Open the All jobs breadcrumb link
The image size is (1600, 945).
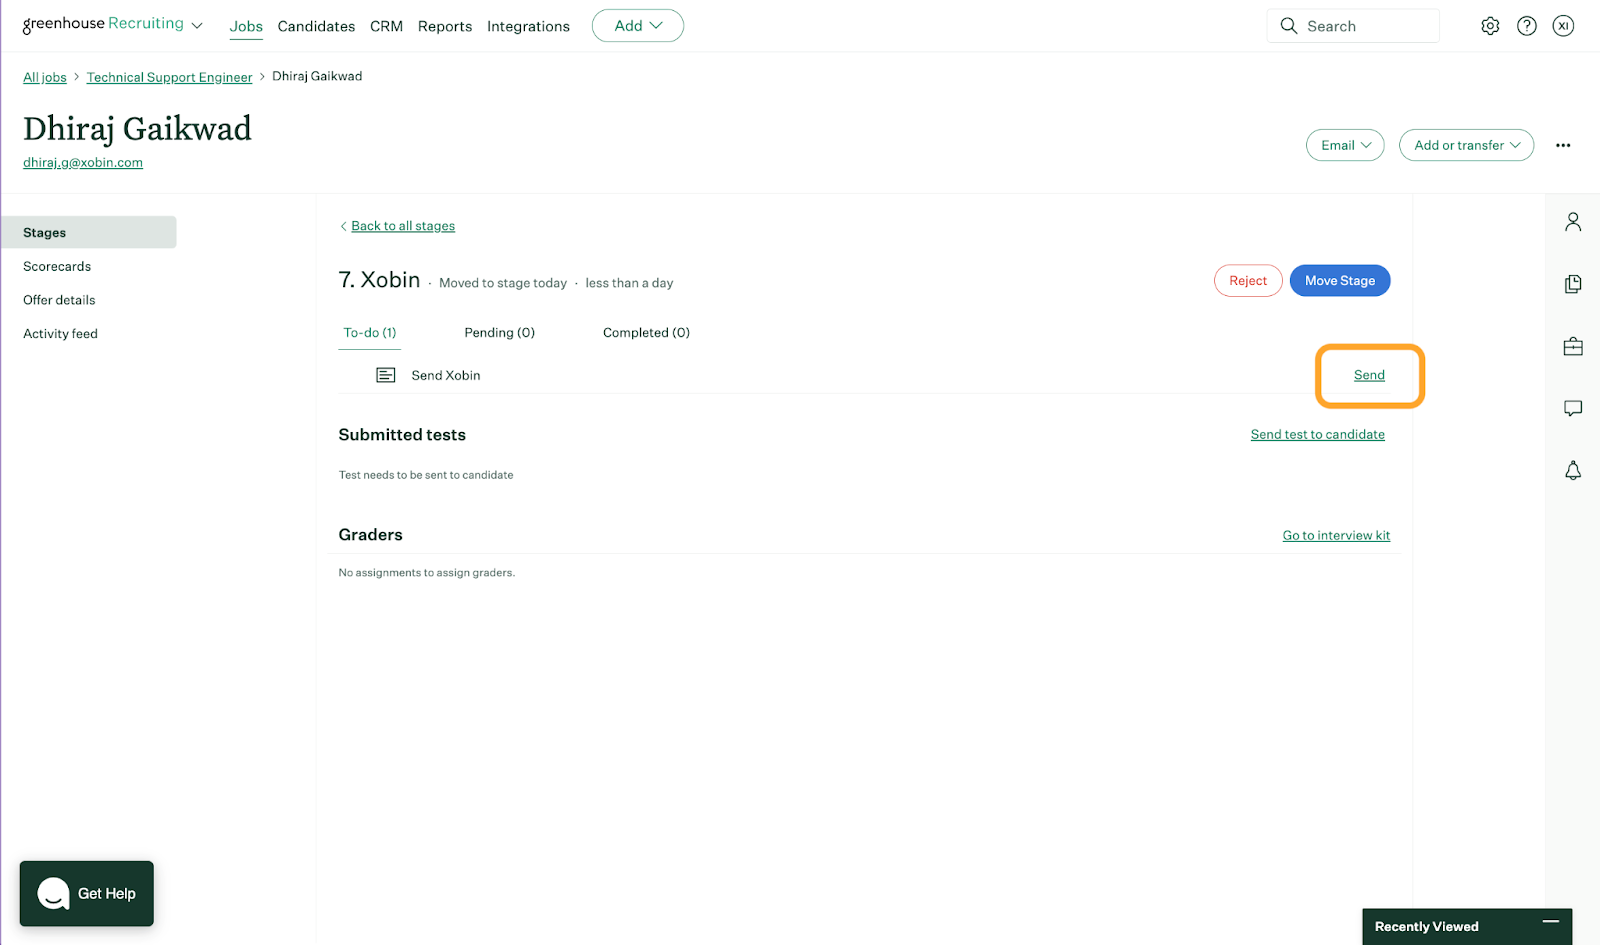(45, 77)
